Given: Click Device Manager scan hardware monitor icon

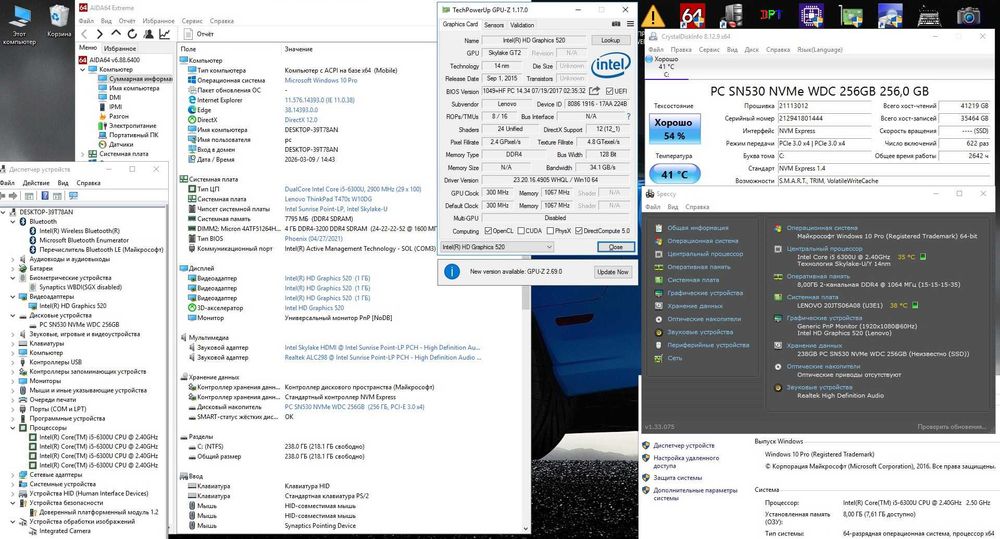Looking at the screenshot, I should pyautogui.click(x=73, y=196).
